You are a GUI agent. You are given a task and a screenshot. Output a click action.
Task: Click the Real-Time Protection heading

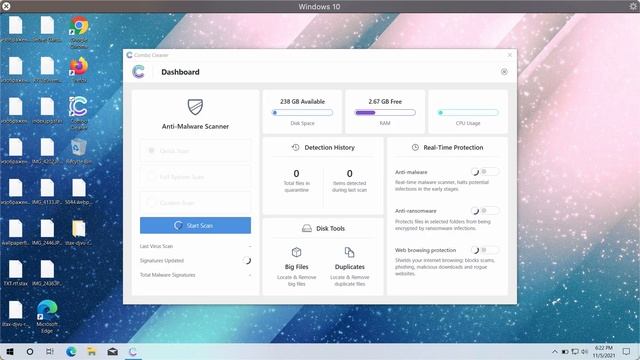click(453, 147)
